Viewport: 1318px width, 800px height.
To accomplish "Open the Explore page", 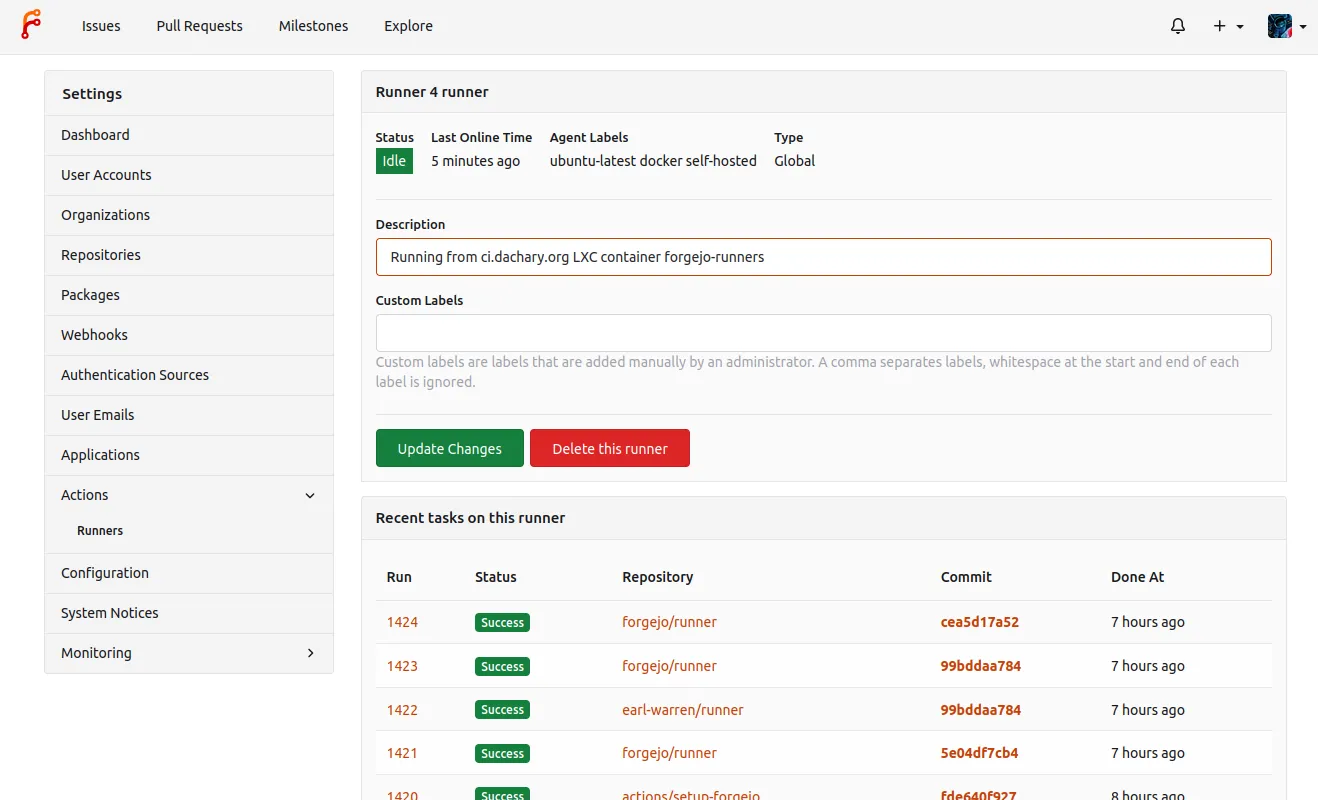I will point(408,26).
